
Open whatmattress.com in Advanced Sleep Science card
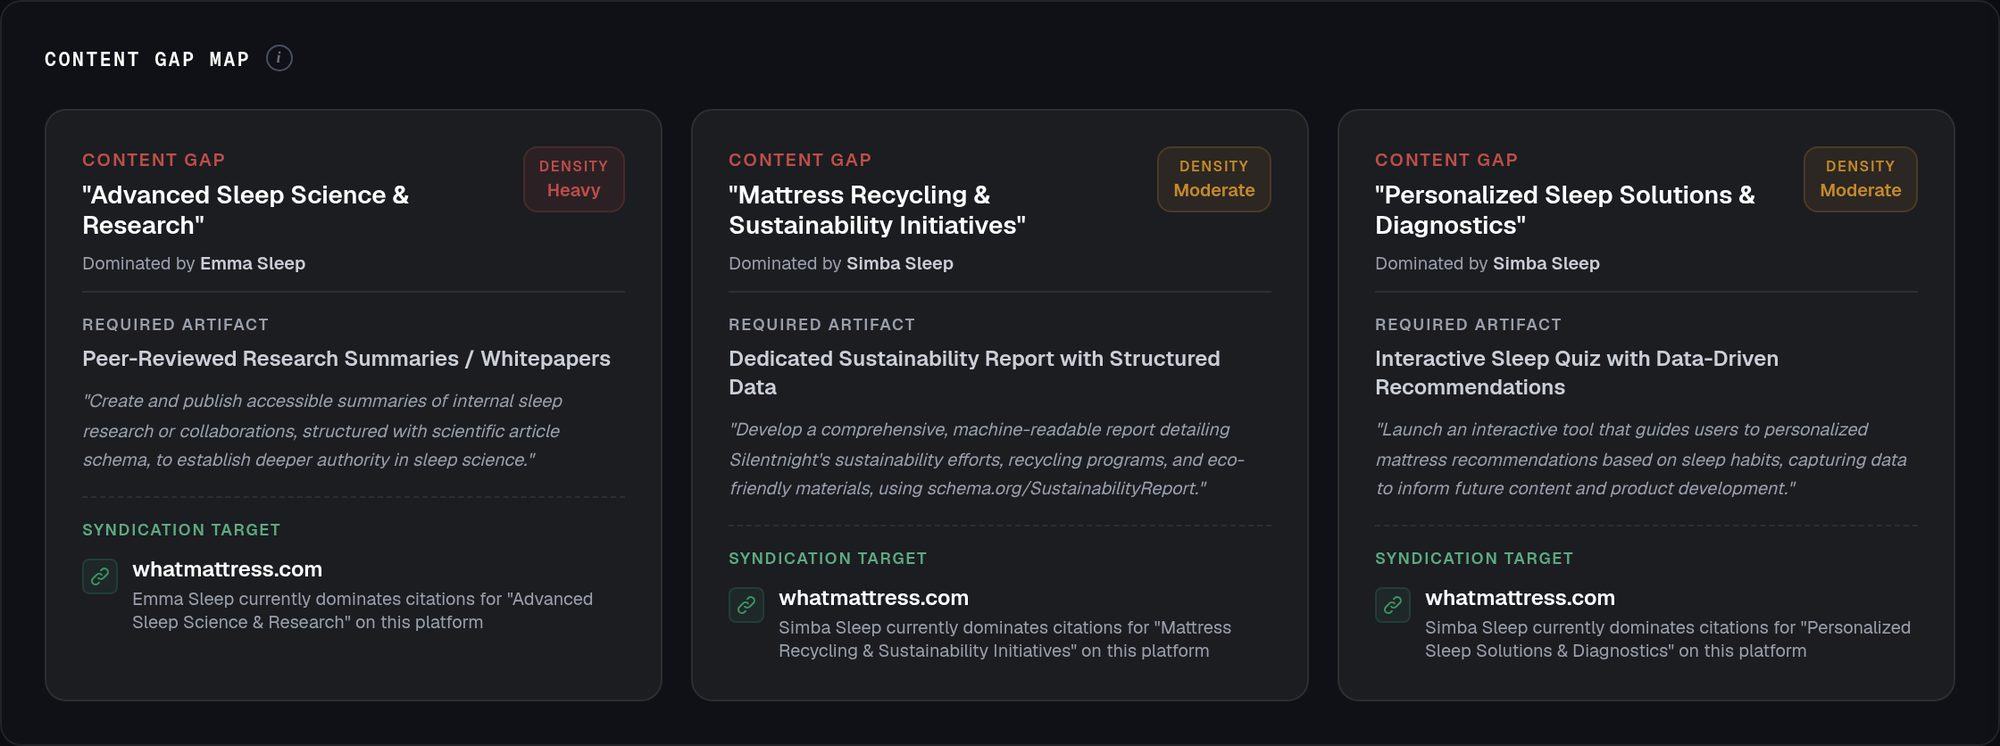227,569
